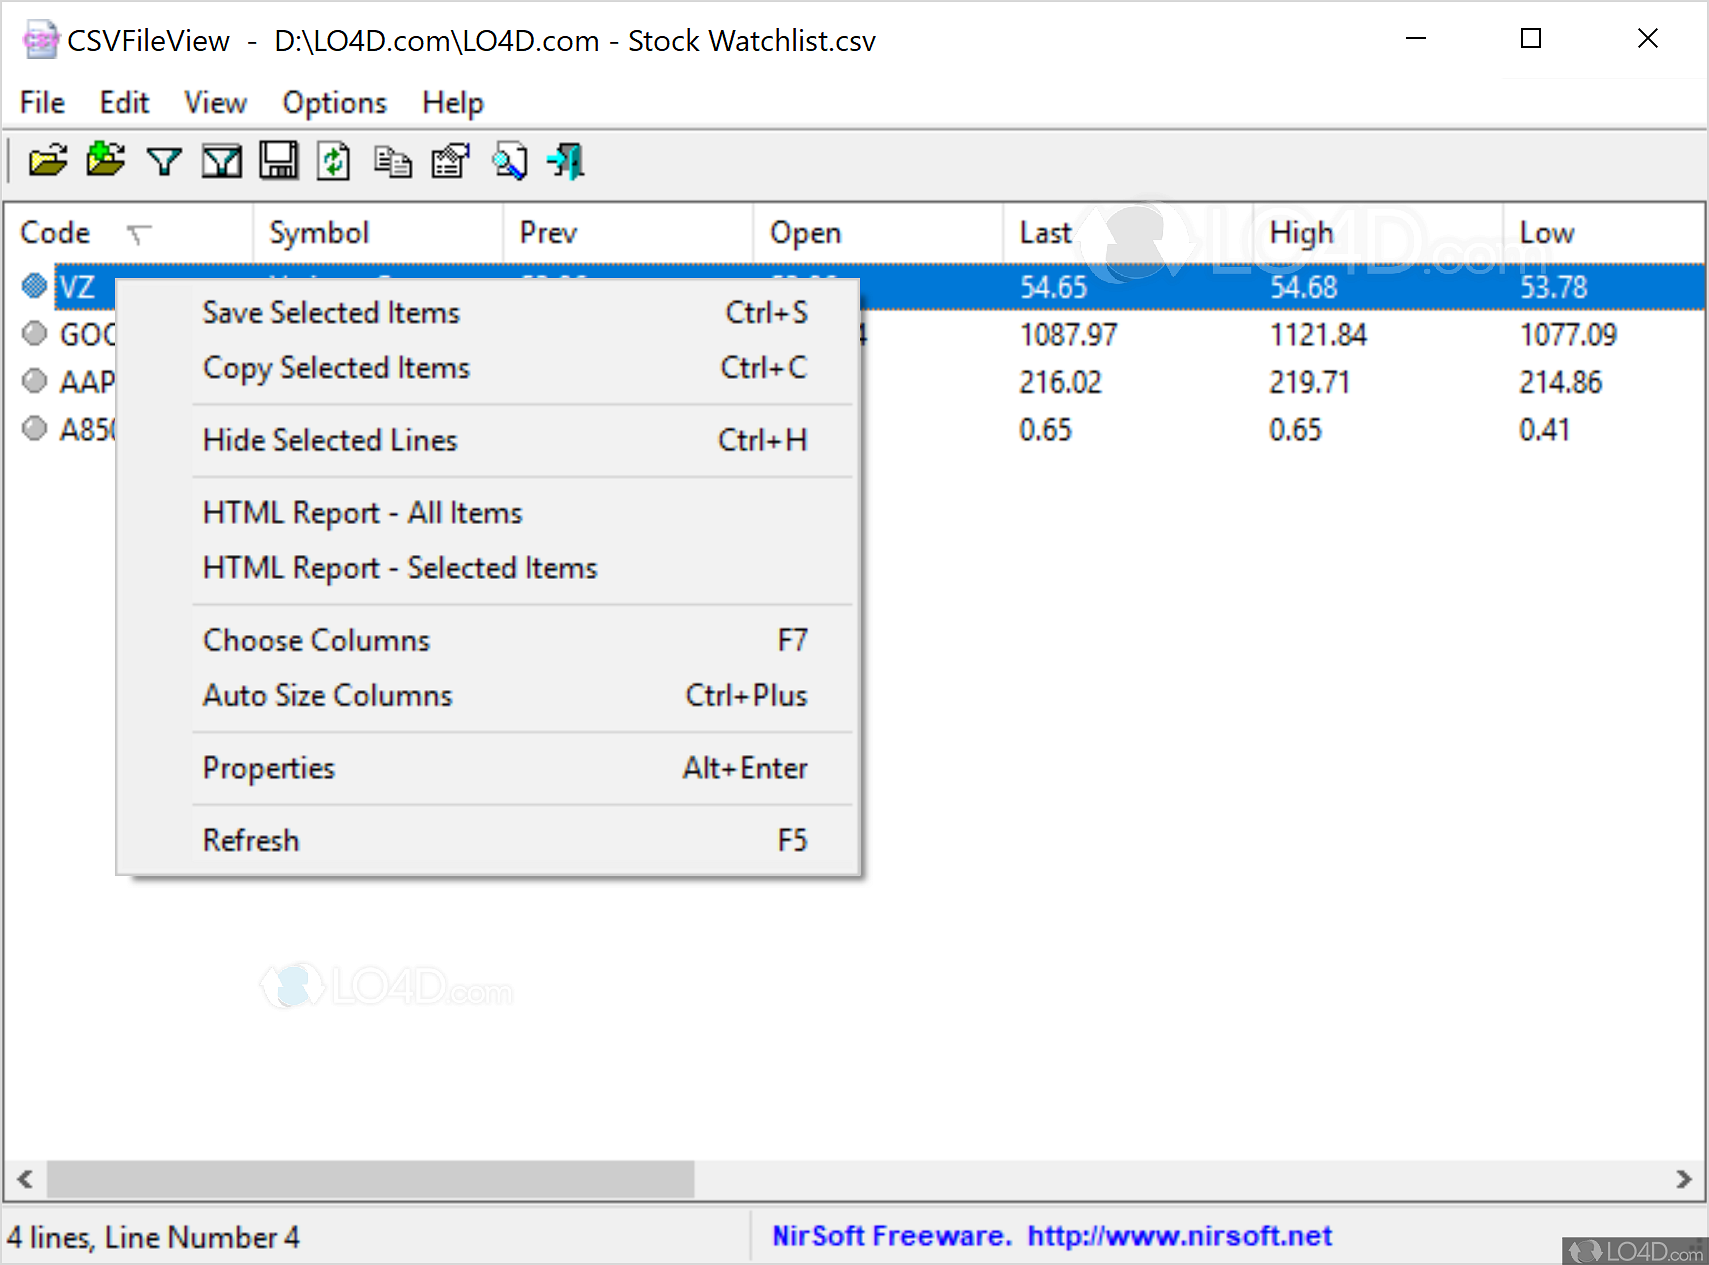Viewport: 1709px width, 1265px height.
Task: Select the High value 1121.84
Action: [x=1318, y=335]
